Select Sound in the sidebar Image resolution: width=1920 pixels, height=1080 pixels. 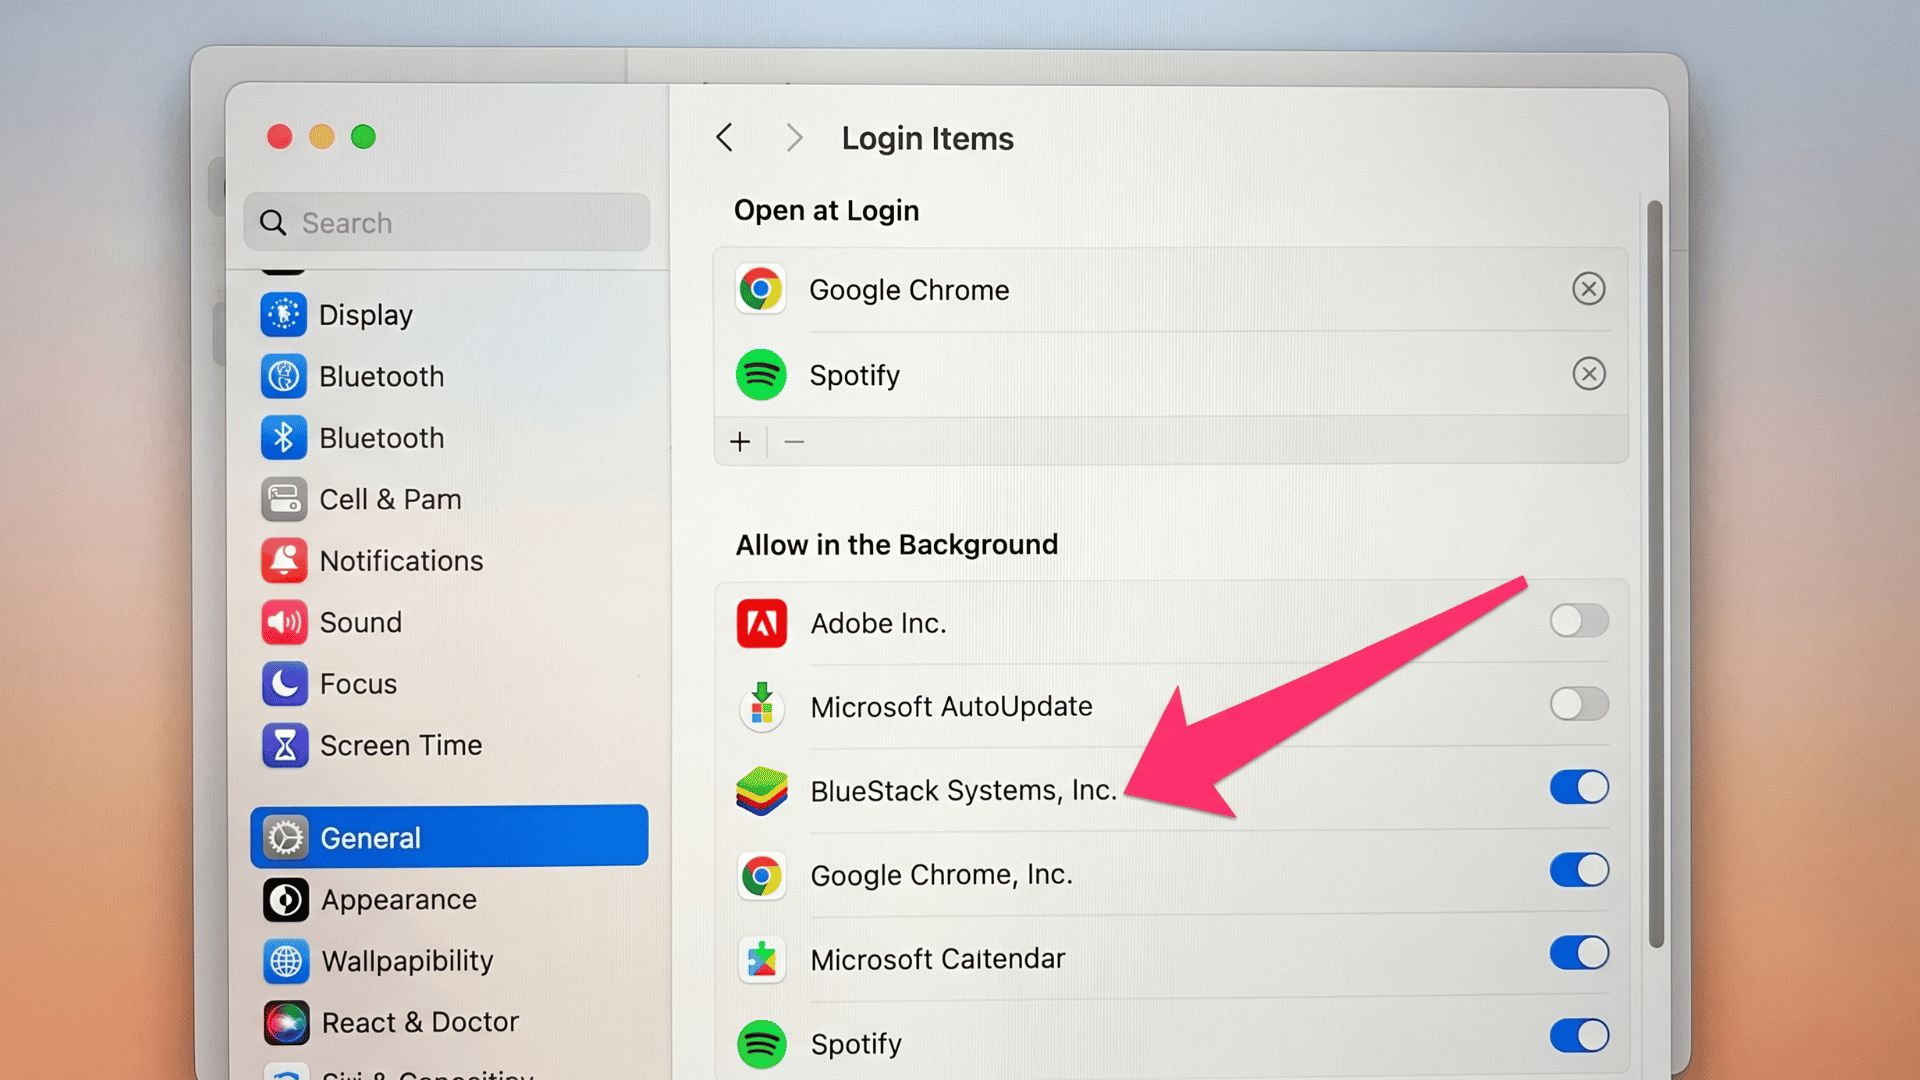pyautogui.click(x=361, y=622)
